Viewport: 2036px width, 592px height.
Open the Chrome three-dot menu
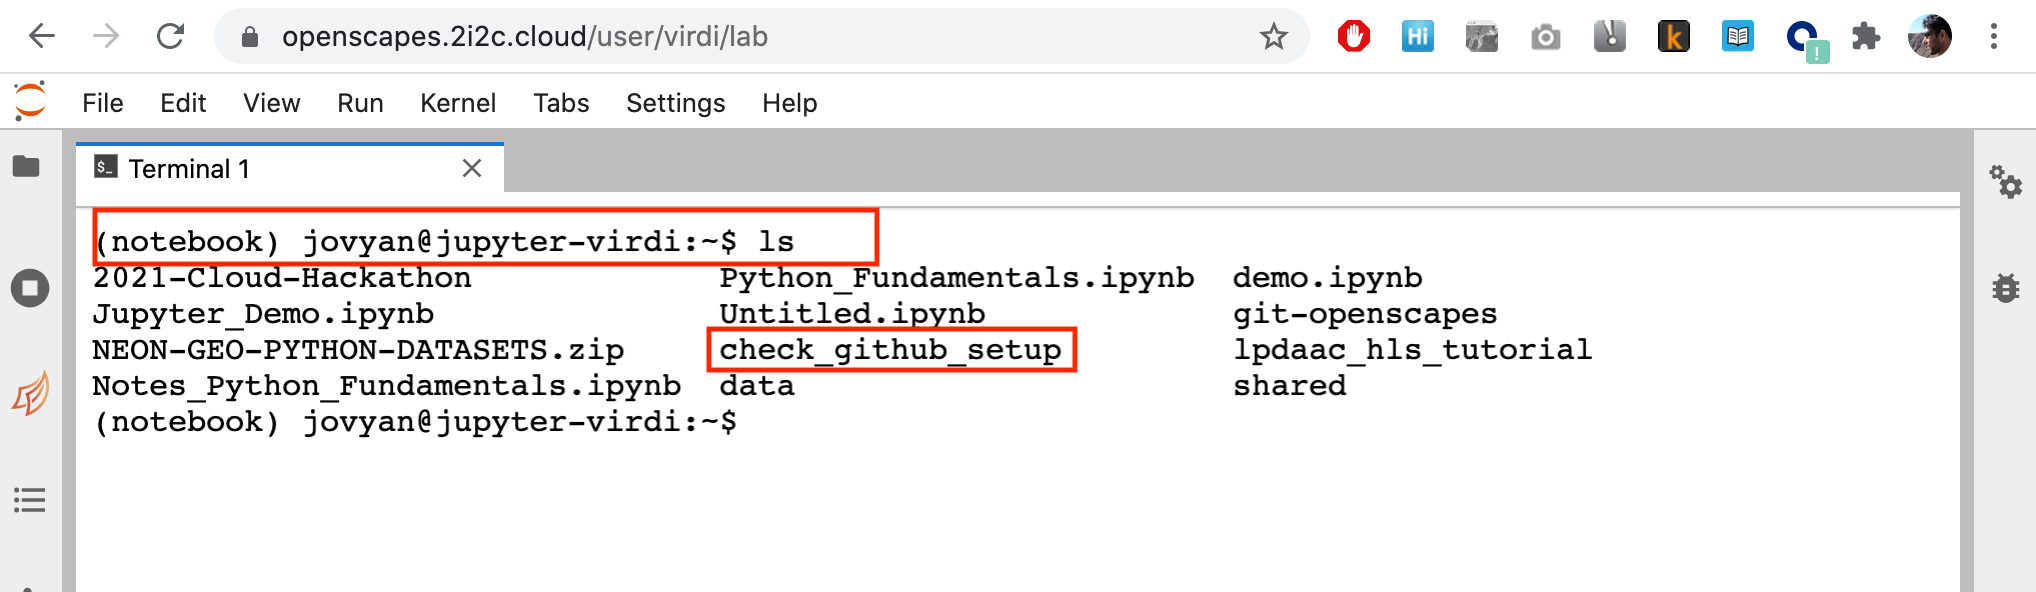(1994, 37)
